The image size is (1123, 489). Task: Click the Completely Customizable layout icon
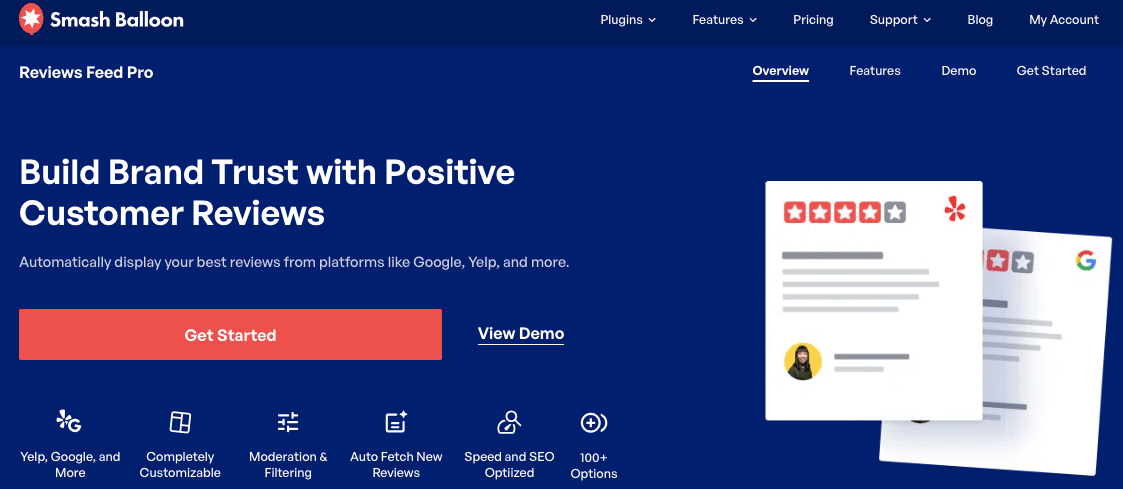pyautogui.click(x=180, y=422)
